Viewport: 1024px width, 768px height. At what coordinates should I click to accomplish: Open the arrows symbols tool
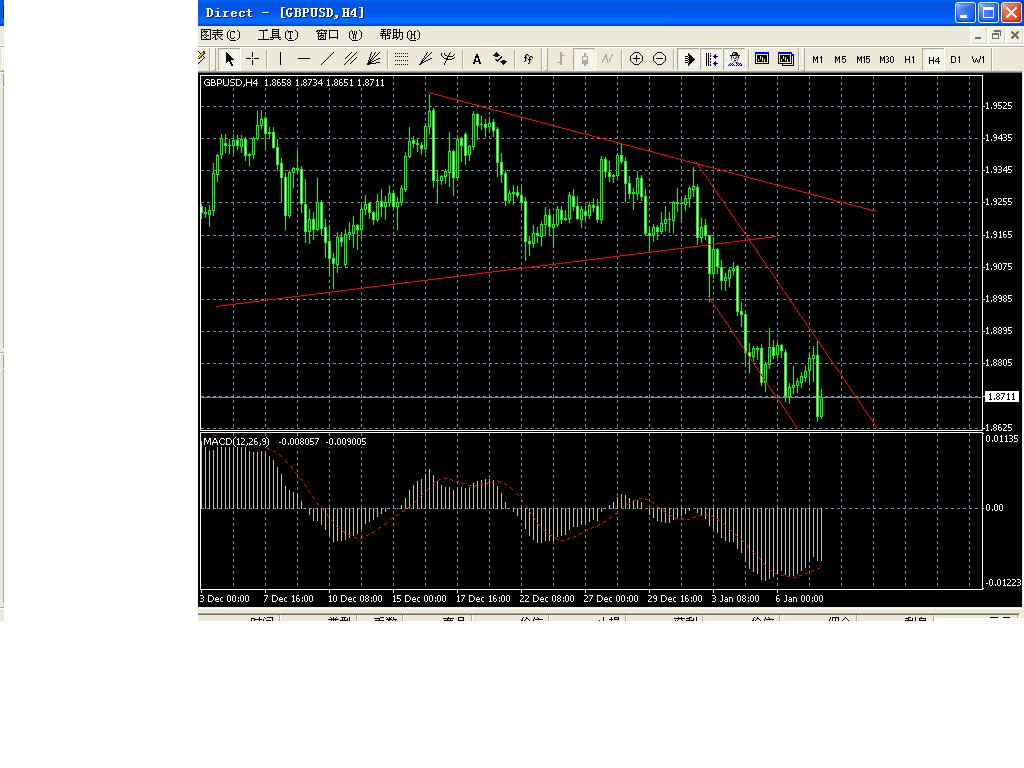(500, 59)
